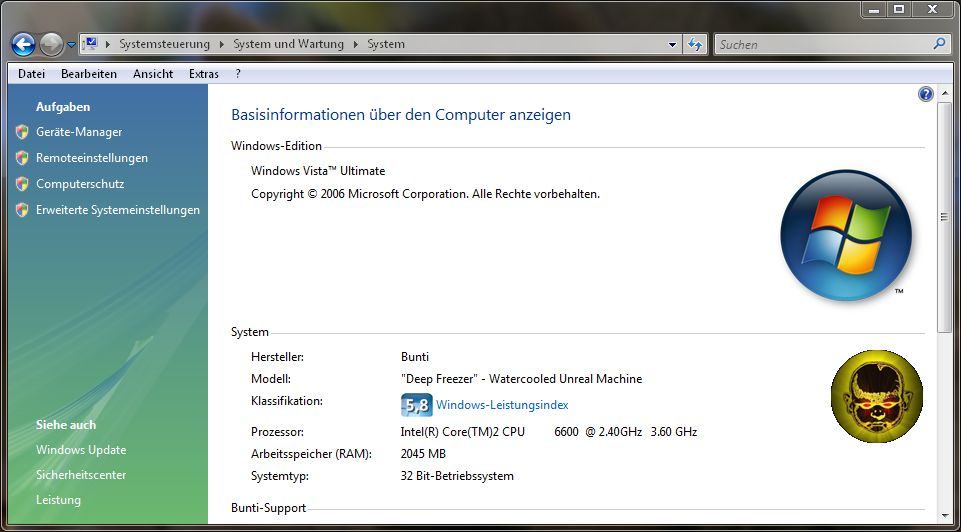This screenshot has width=961, height=532.
Task: Click the magnifier search icon
Action: [939, 44]
